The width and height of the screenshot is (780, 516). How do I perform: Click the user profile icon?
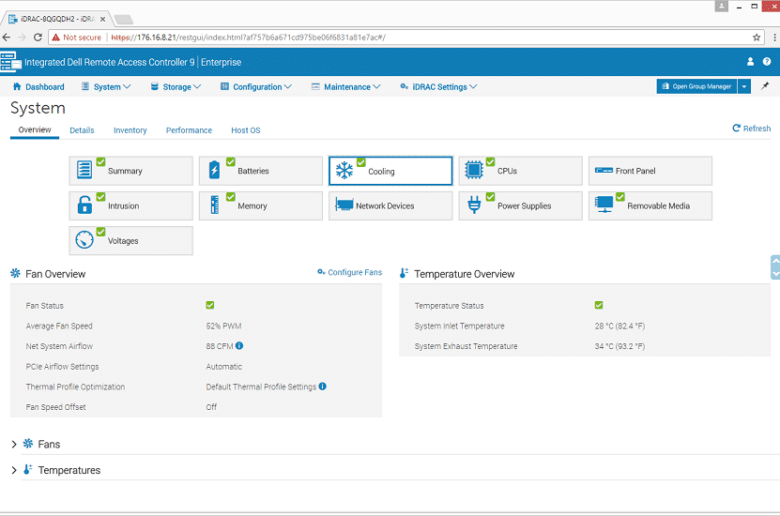pos(750,62)
